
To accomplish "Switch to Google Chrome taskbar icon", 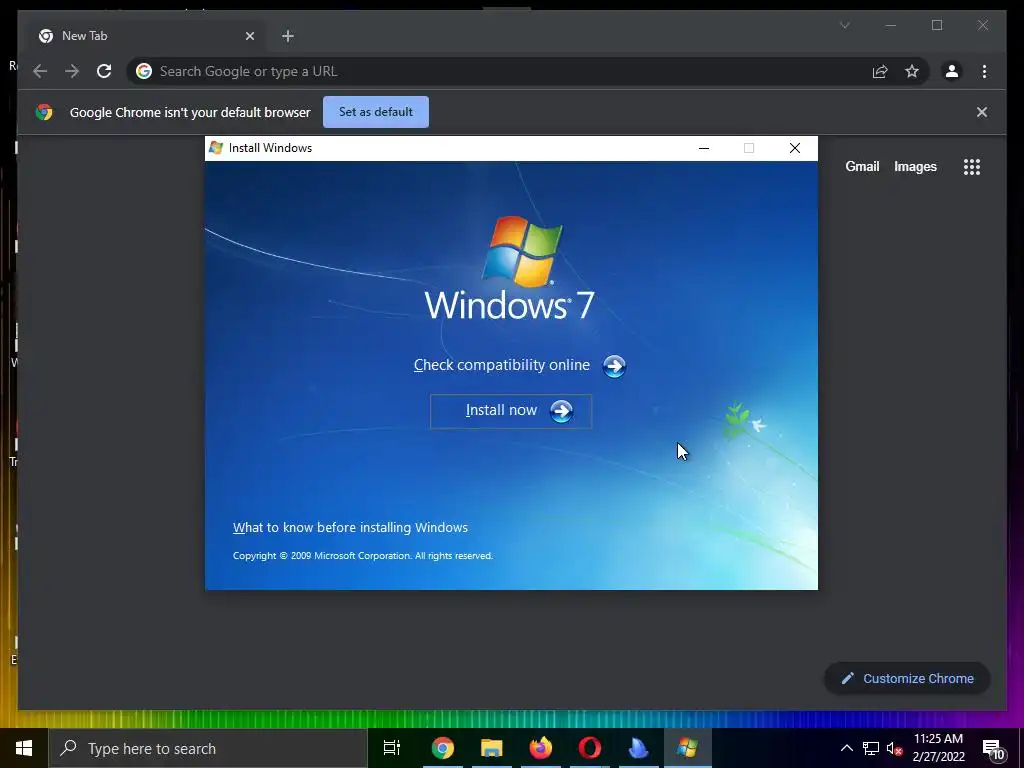I will (x=442, y=748).
